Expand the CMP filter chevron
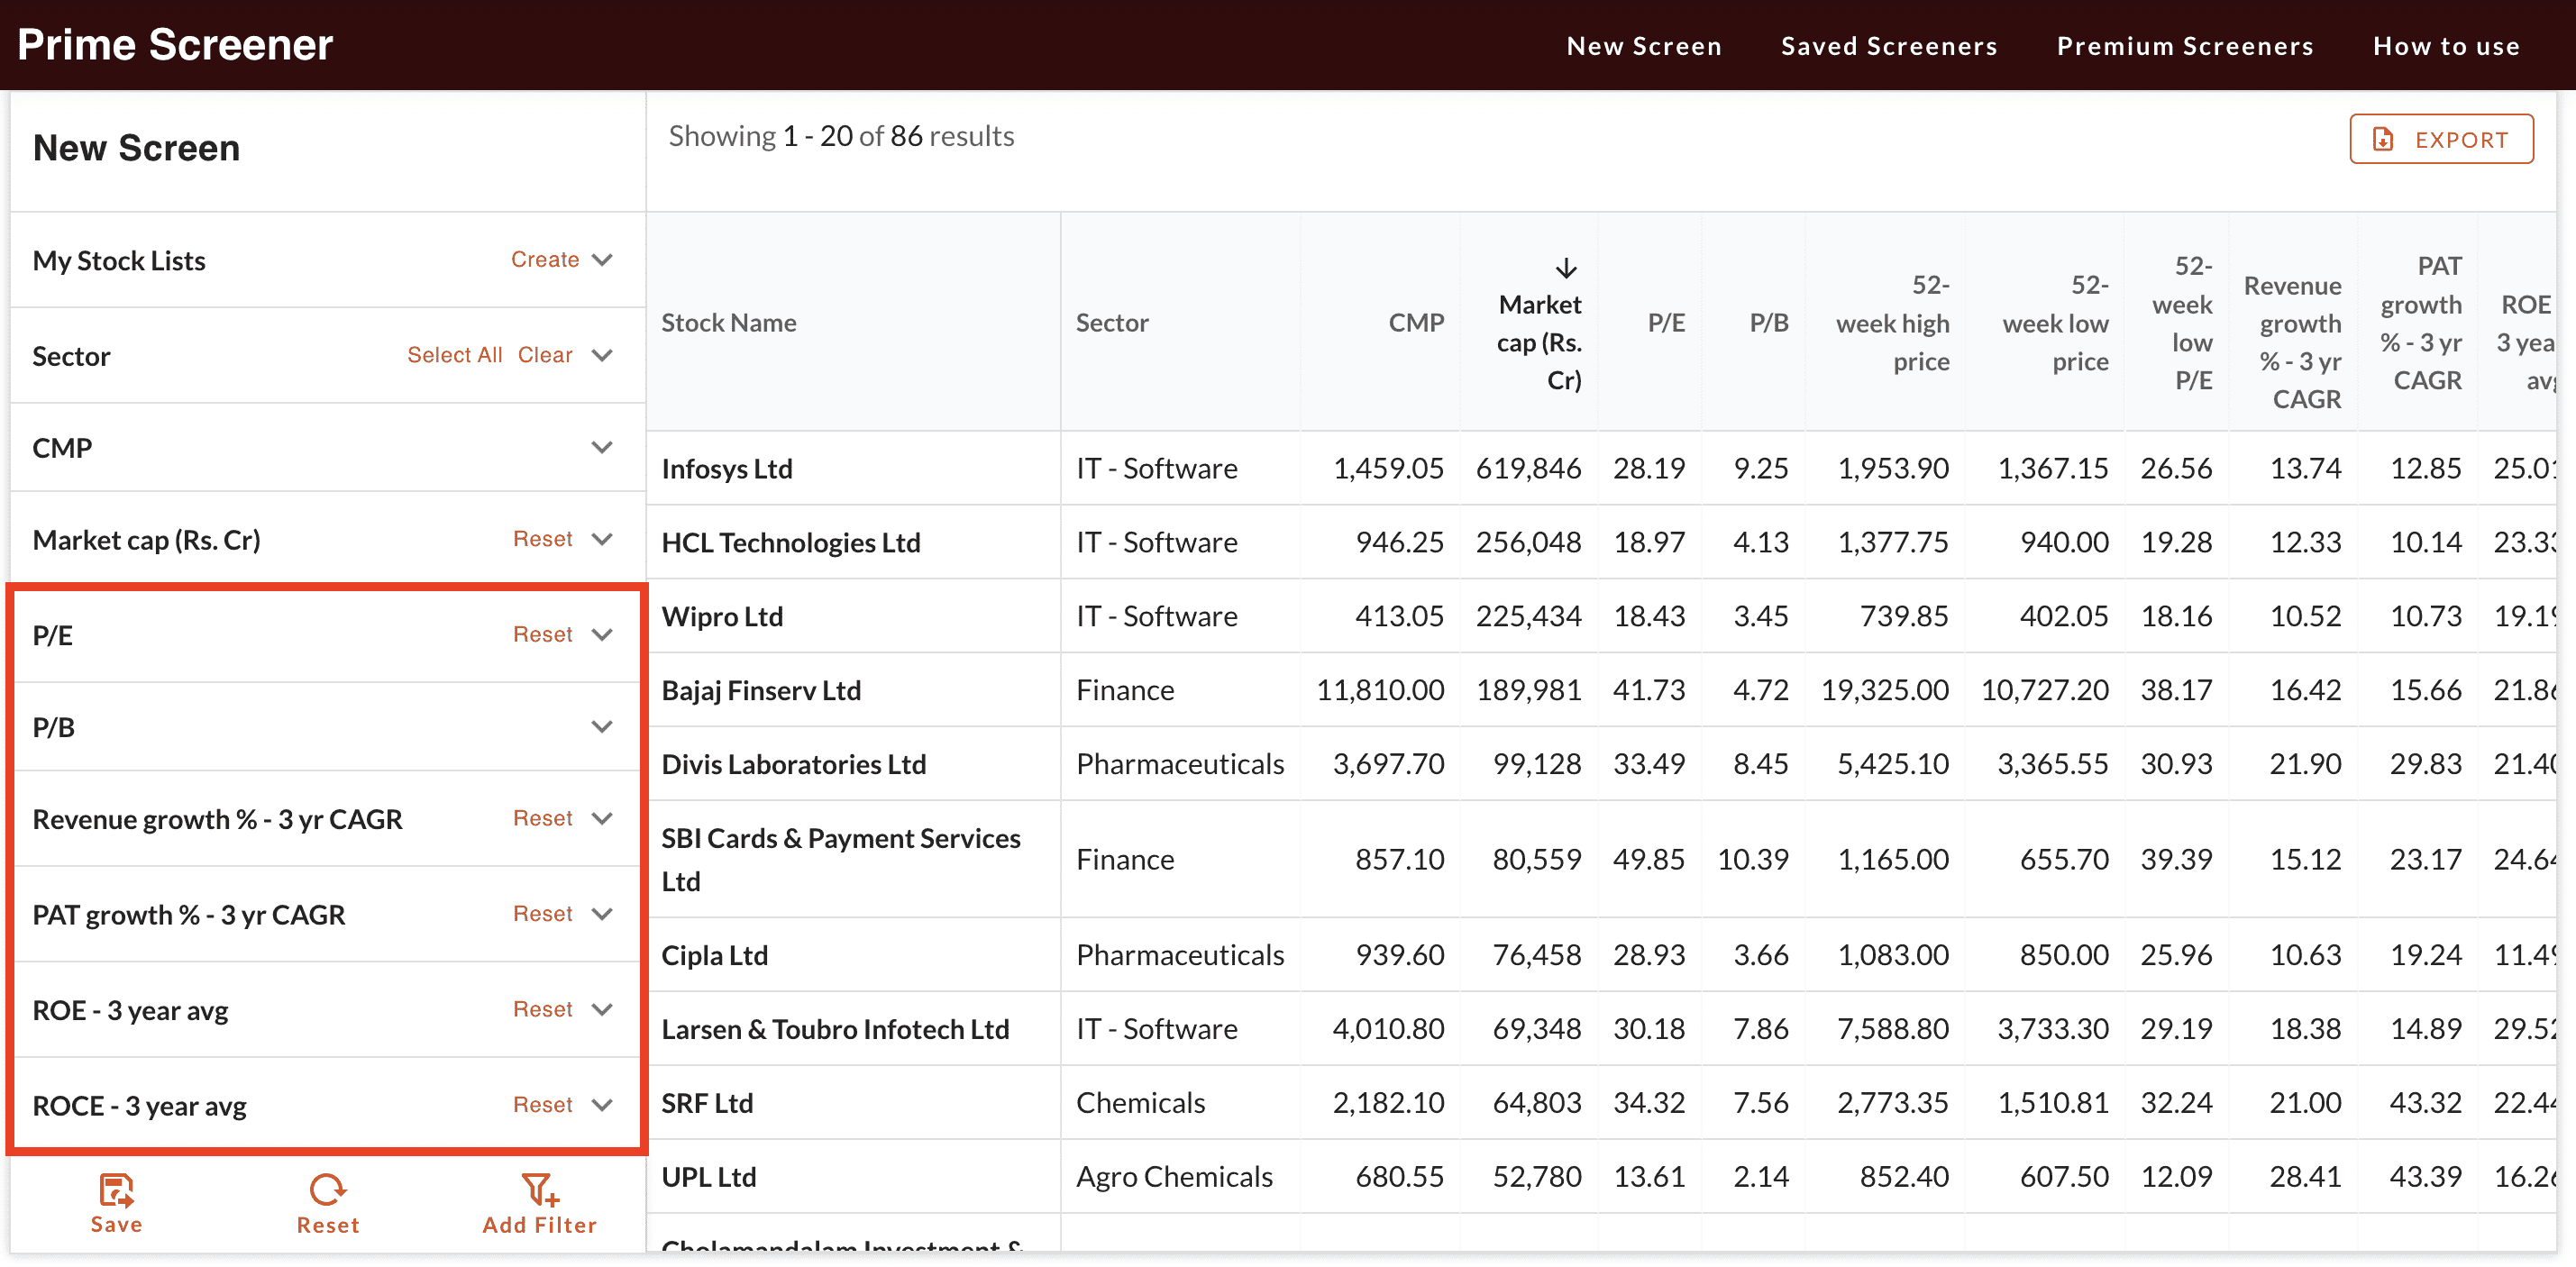2576x1267 pixels. tap(602, 447)
